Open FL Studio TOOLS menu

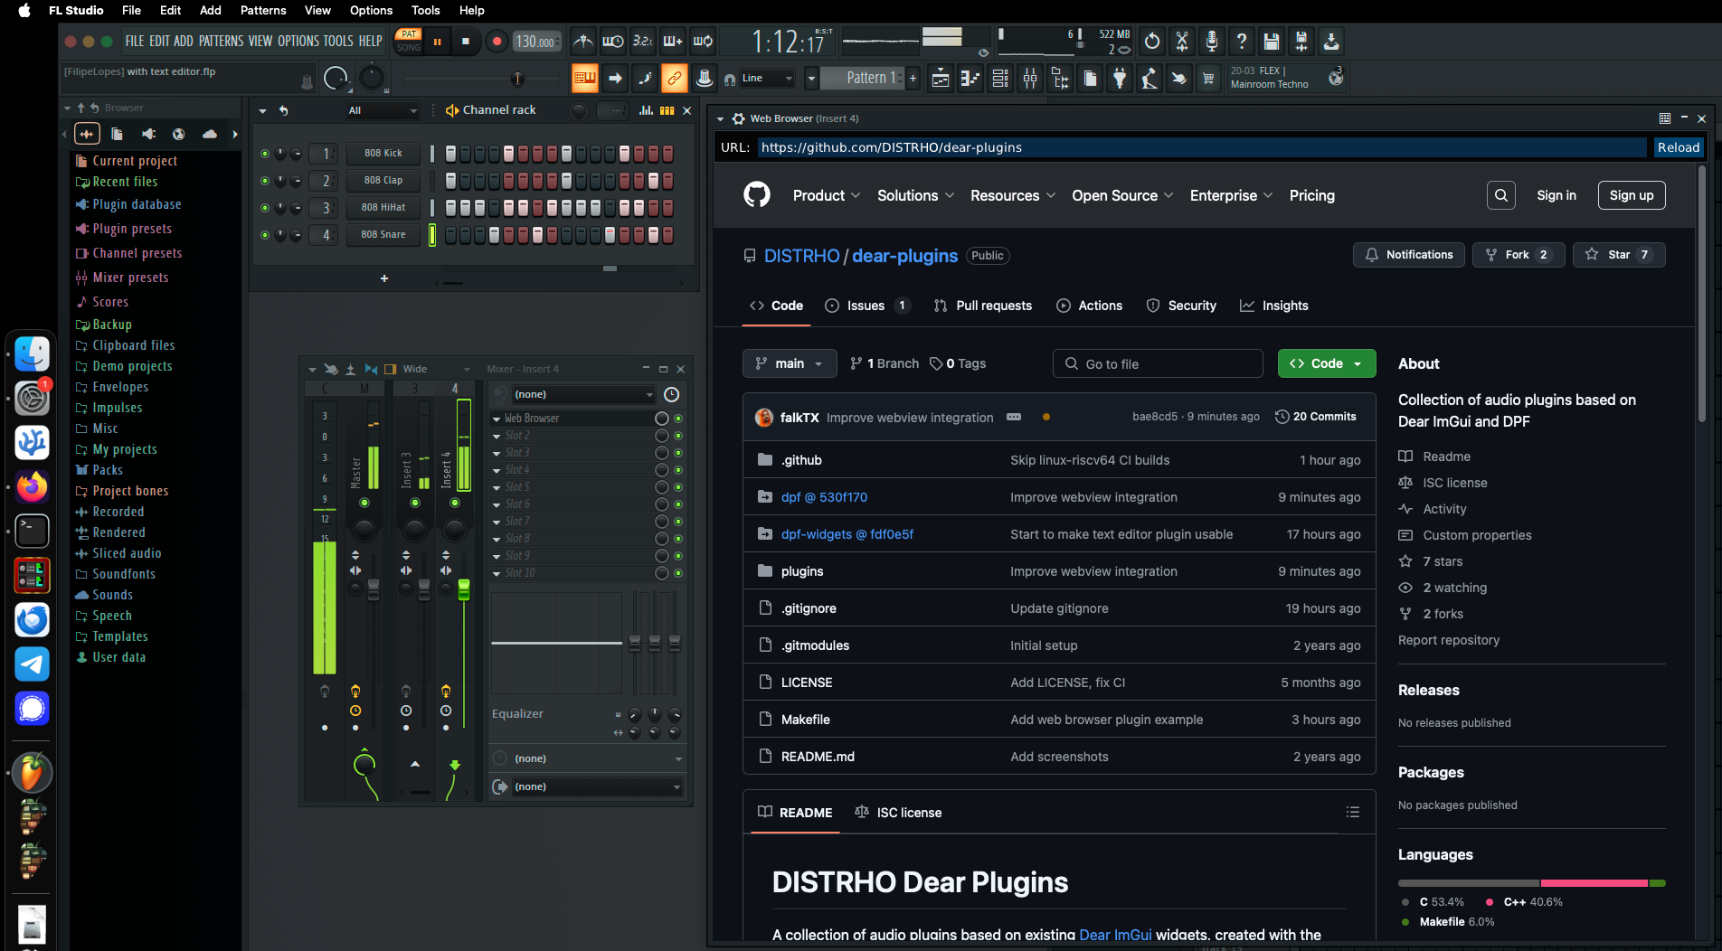(x=338, y=41)
